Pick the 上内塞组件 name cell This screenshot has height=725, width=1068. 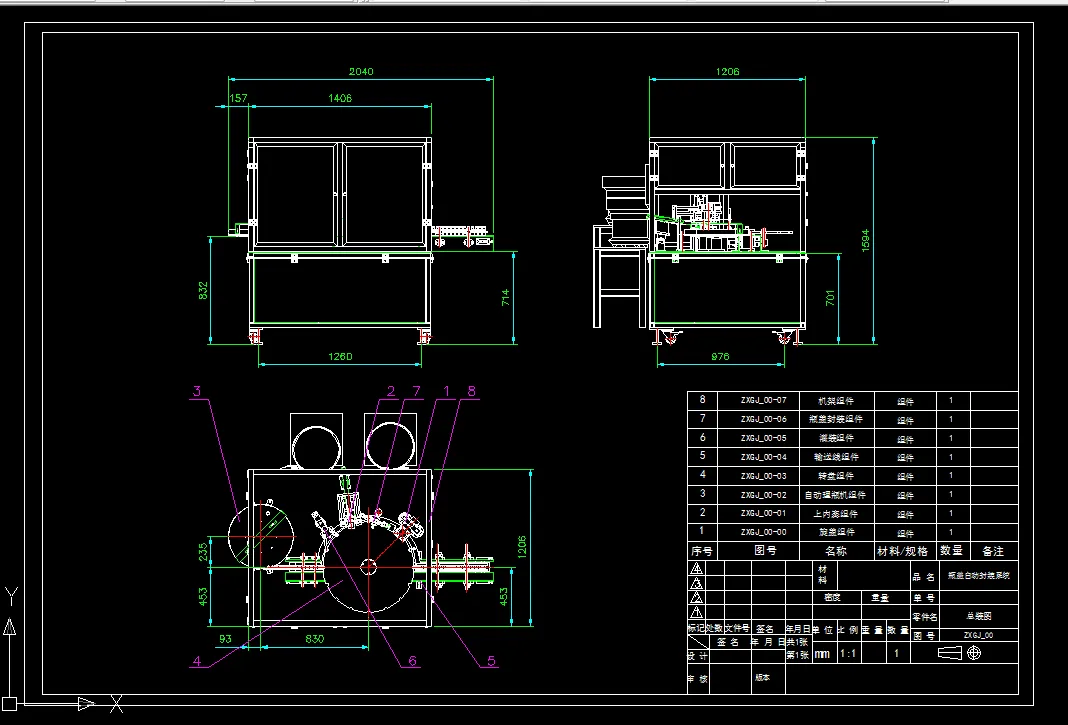click(836, 513)
